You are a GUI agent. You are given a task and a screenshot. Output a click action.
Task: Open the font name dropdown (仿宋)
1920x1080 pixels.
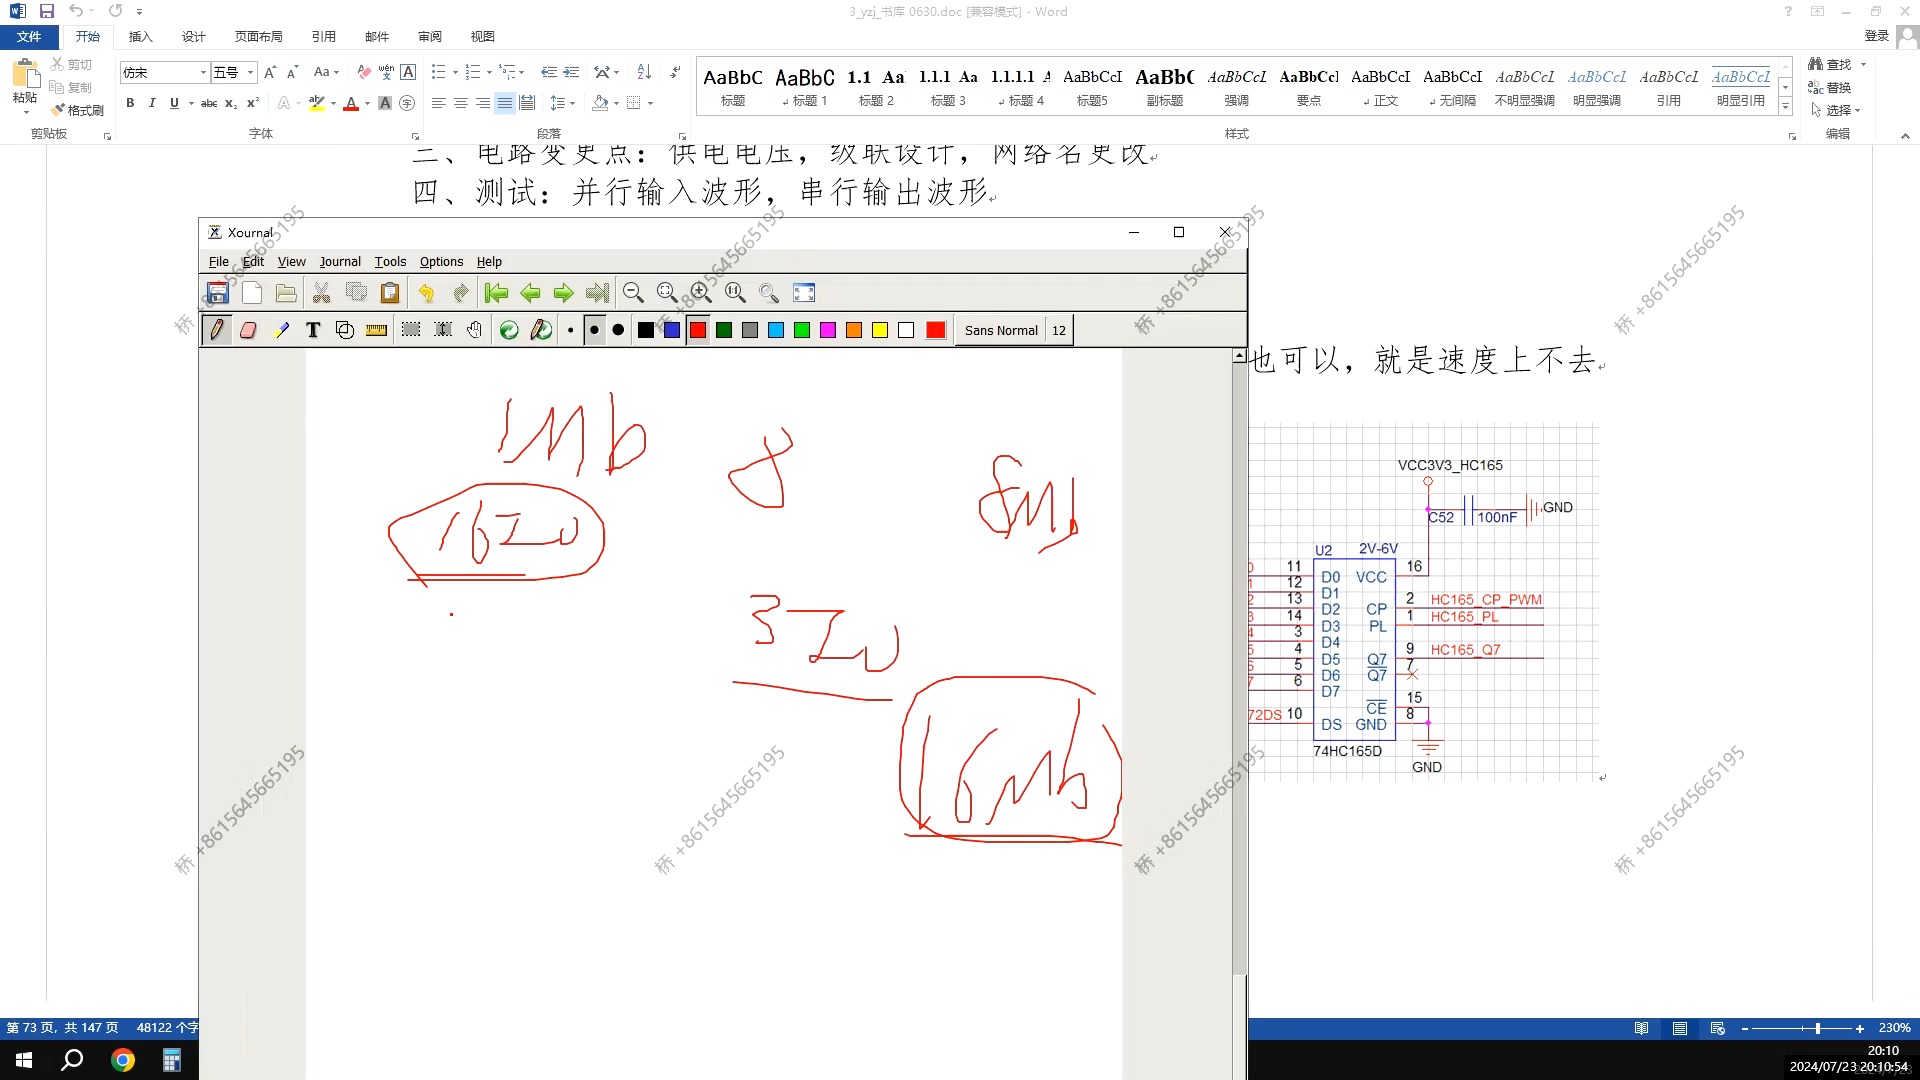[203, 72]
